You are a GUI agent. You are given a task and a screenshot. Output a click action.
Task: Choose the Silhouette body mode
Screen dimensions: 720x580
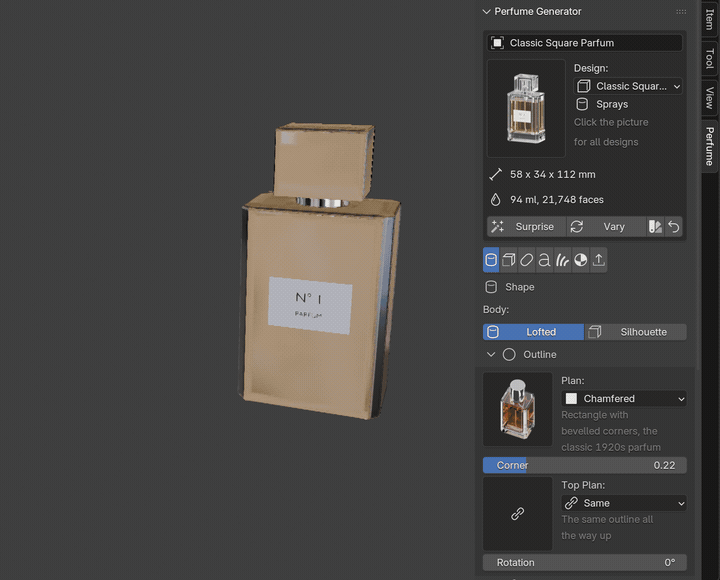pyautogui.click(x=636, y=332)
